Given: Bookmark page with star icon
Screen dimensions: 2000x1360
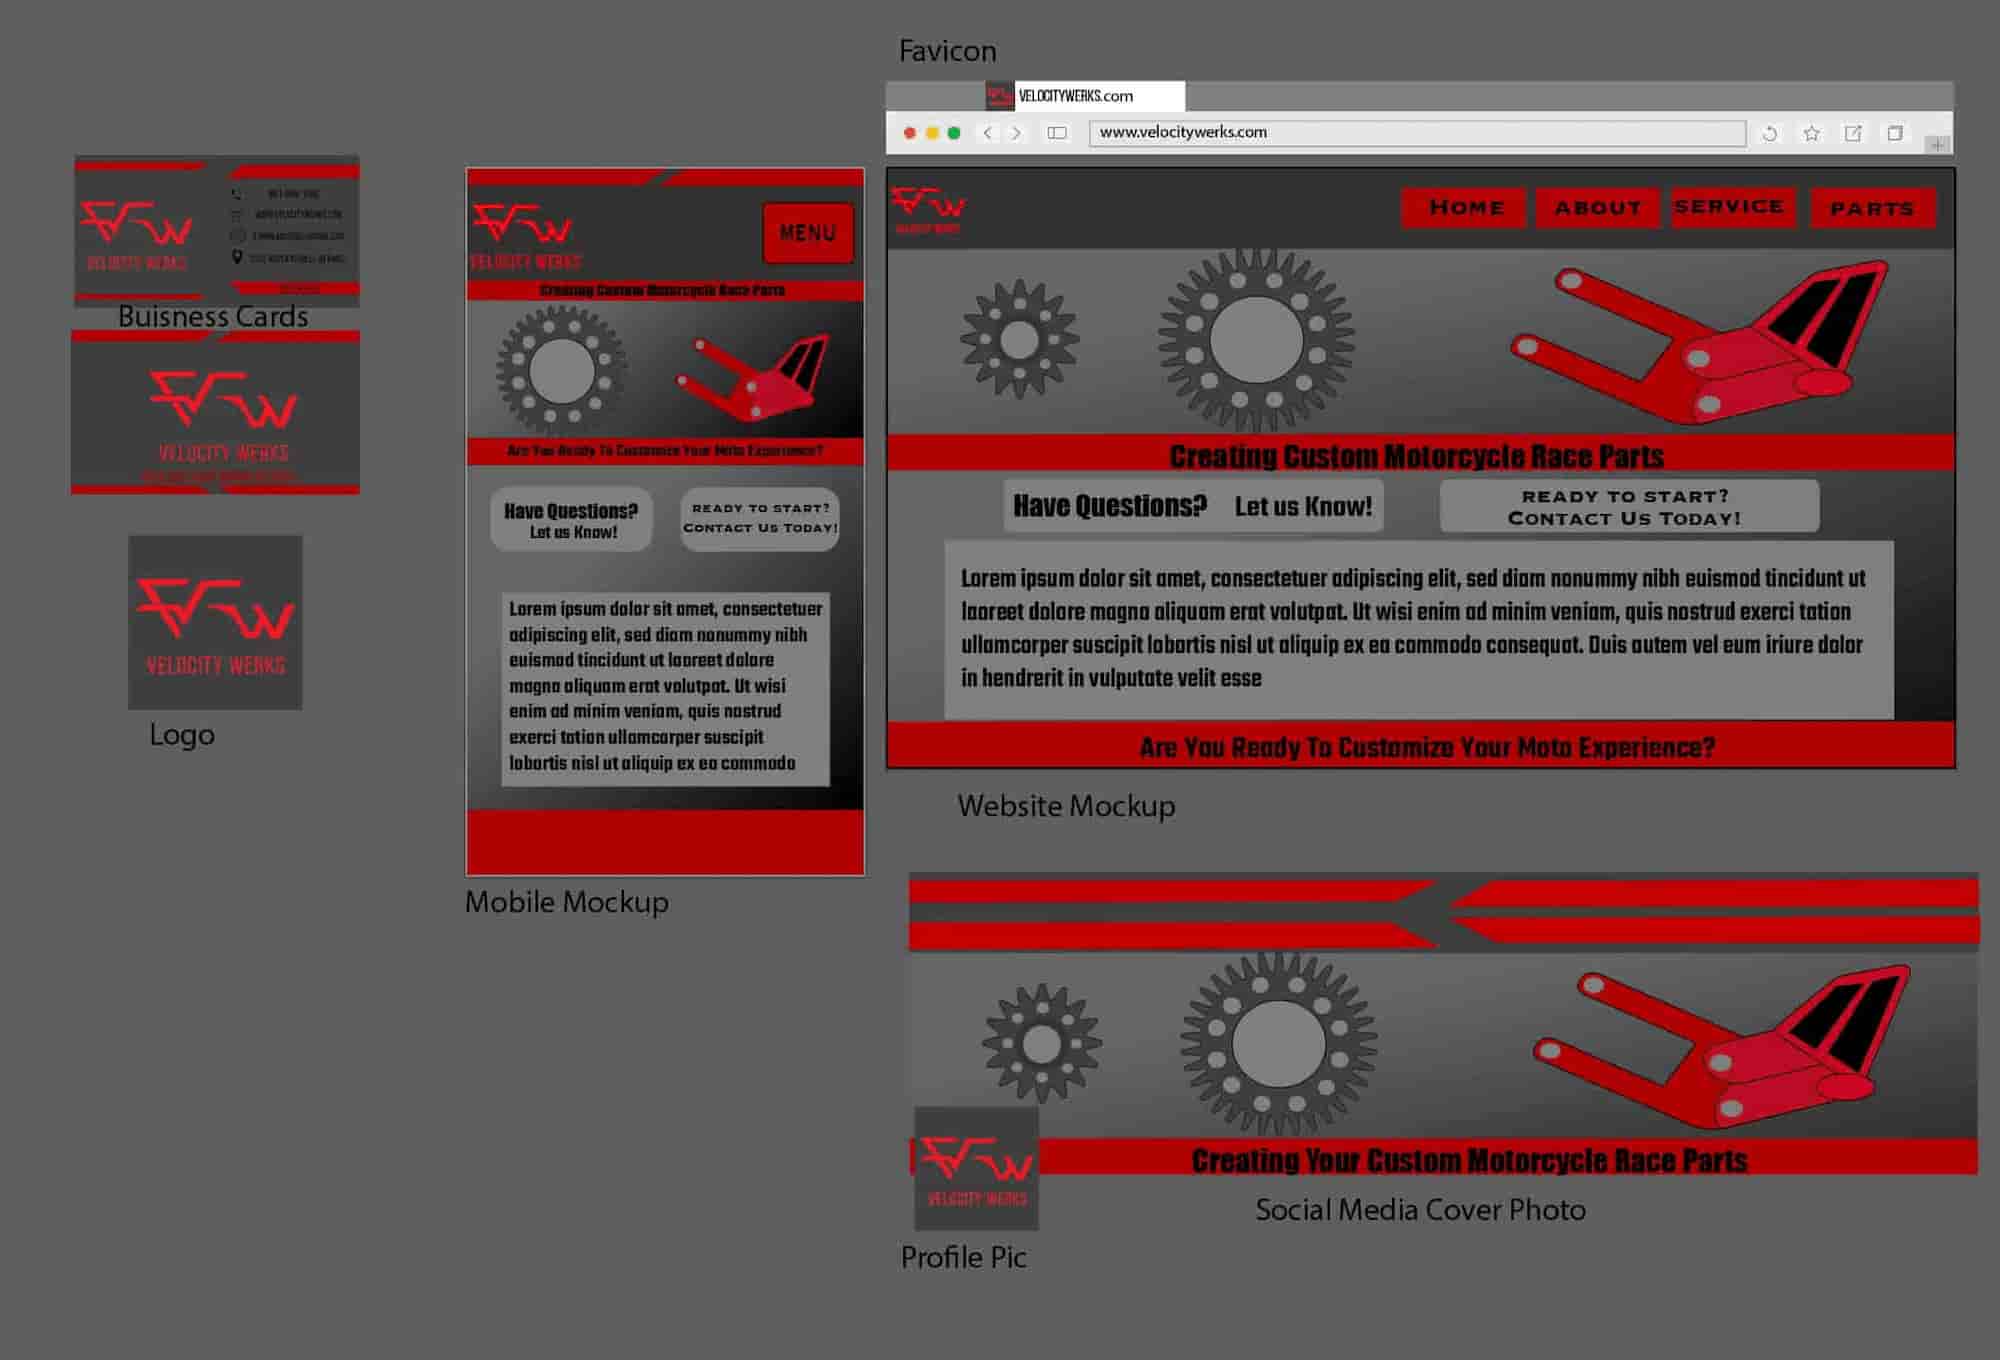Looking at the screenshot, I should coord(1811,133).
